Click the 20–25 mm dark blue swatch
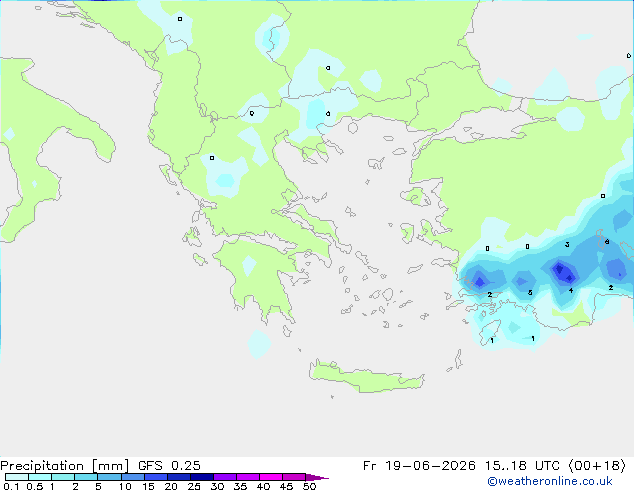Image resolution: width=634 pixels, height=490 pixels. [x=179, y=477]
